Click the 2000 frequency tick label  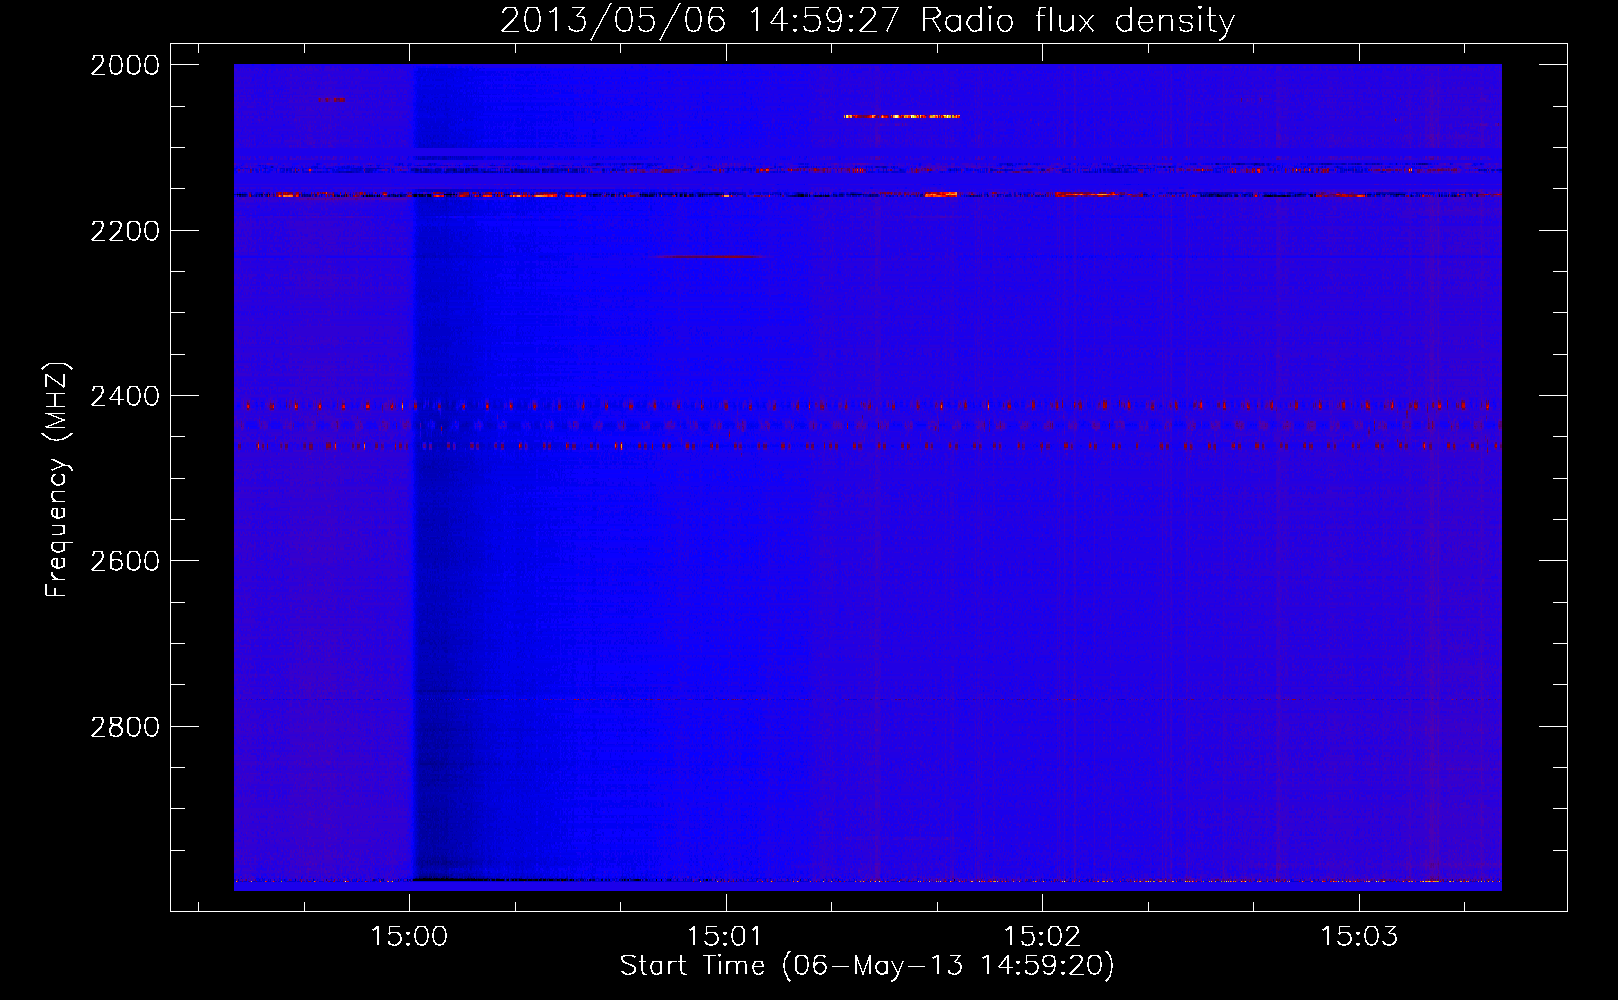pyautogui.click(x=125, y=65)
